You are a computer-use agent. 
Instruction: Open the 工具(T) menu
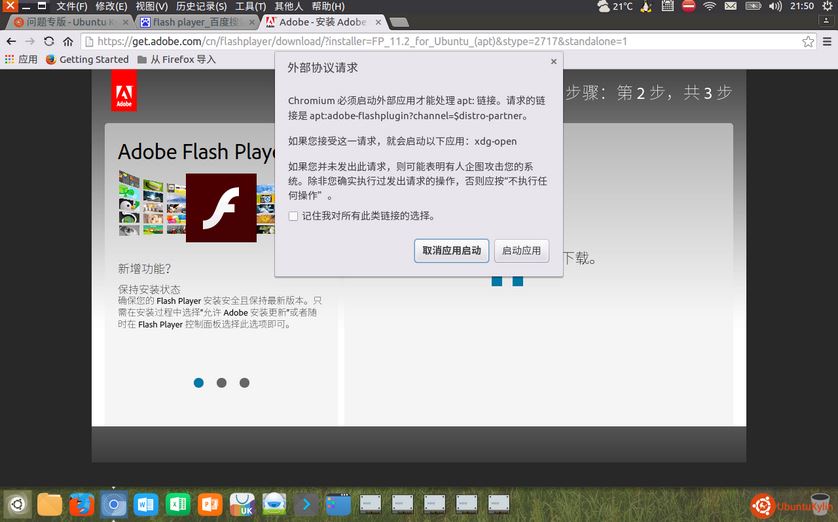pos(251,6)
